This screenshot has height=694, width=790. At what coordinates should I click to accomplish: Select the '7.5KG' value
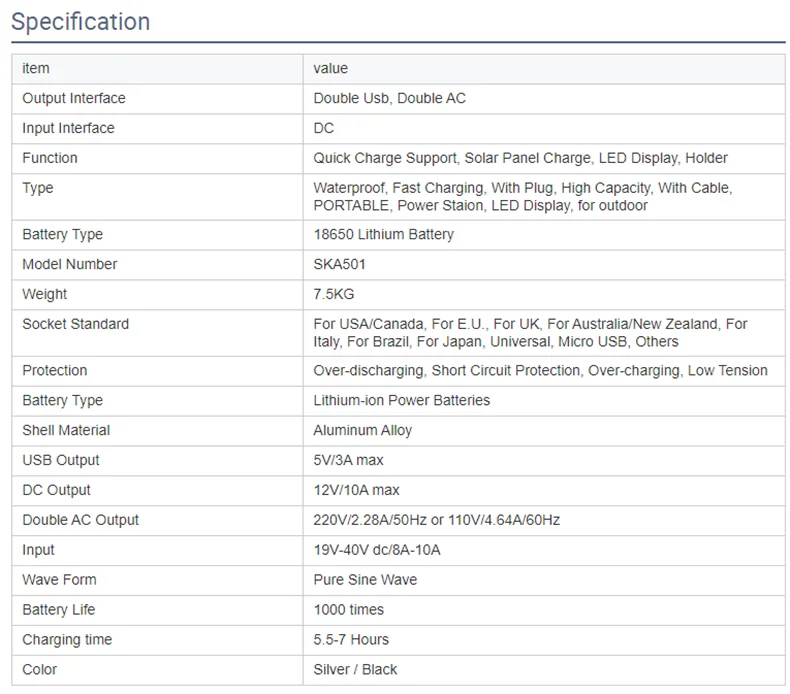point(334,294)
